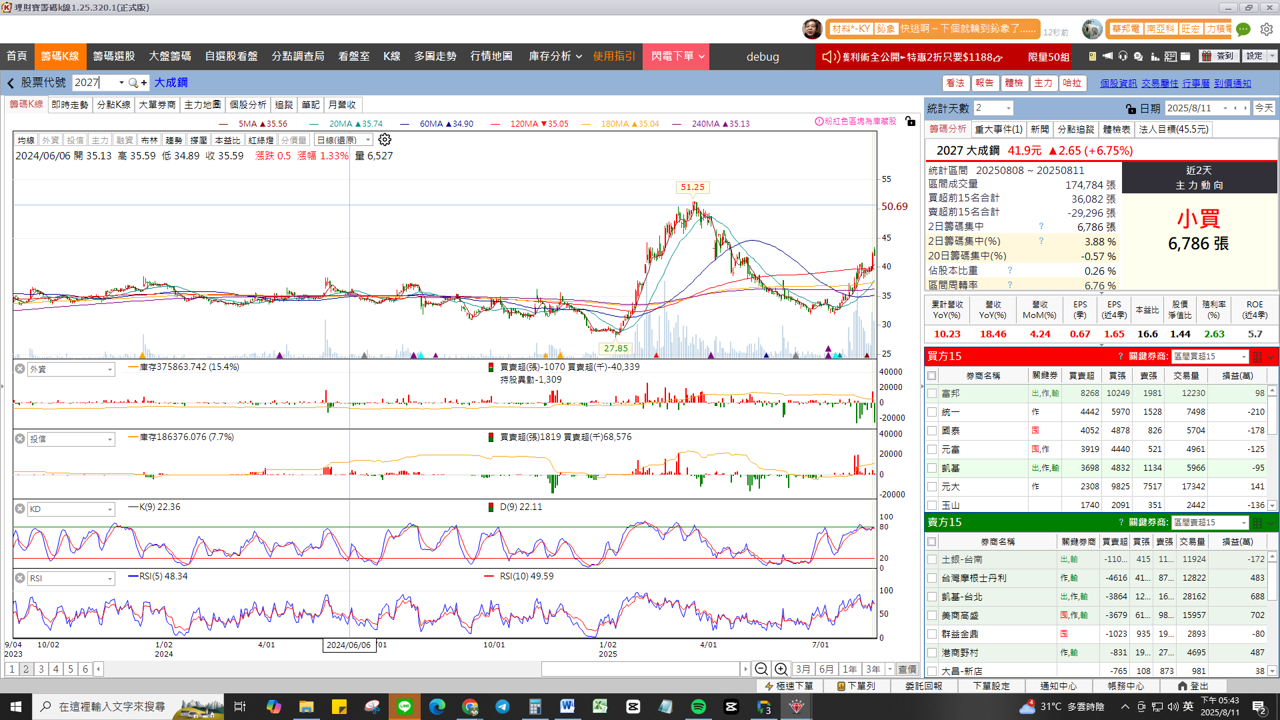This screenshot has height=720, width=1280.
Task: Click the bar chart icon in top bar
Action: click(x=1155, y=57)
